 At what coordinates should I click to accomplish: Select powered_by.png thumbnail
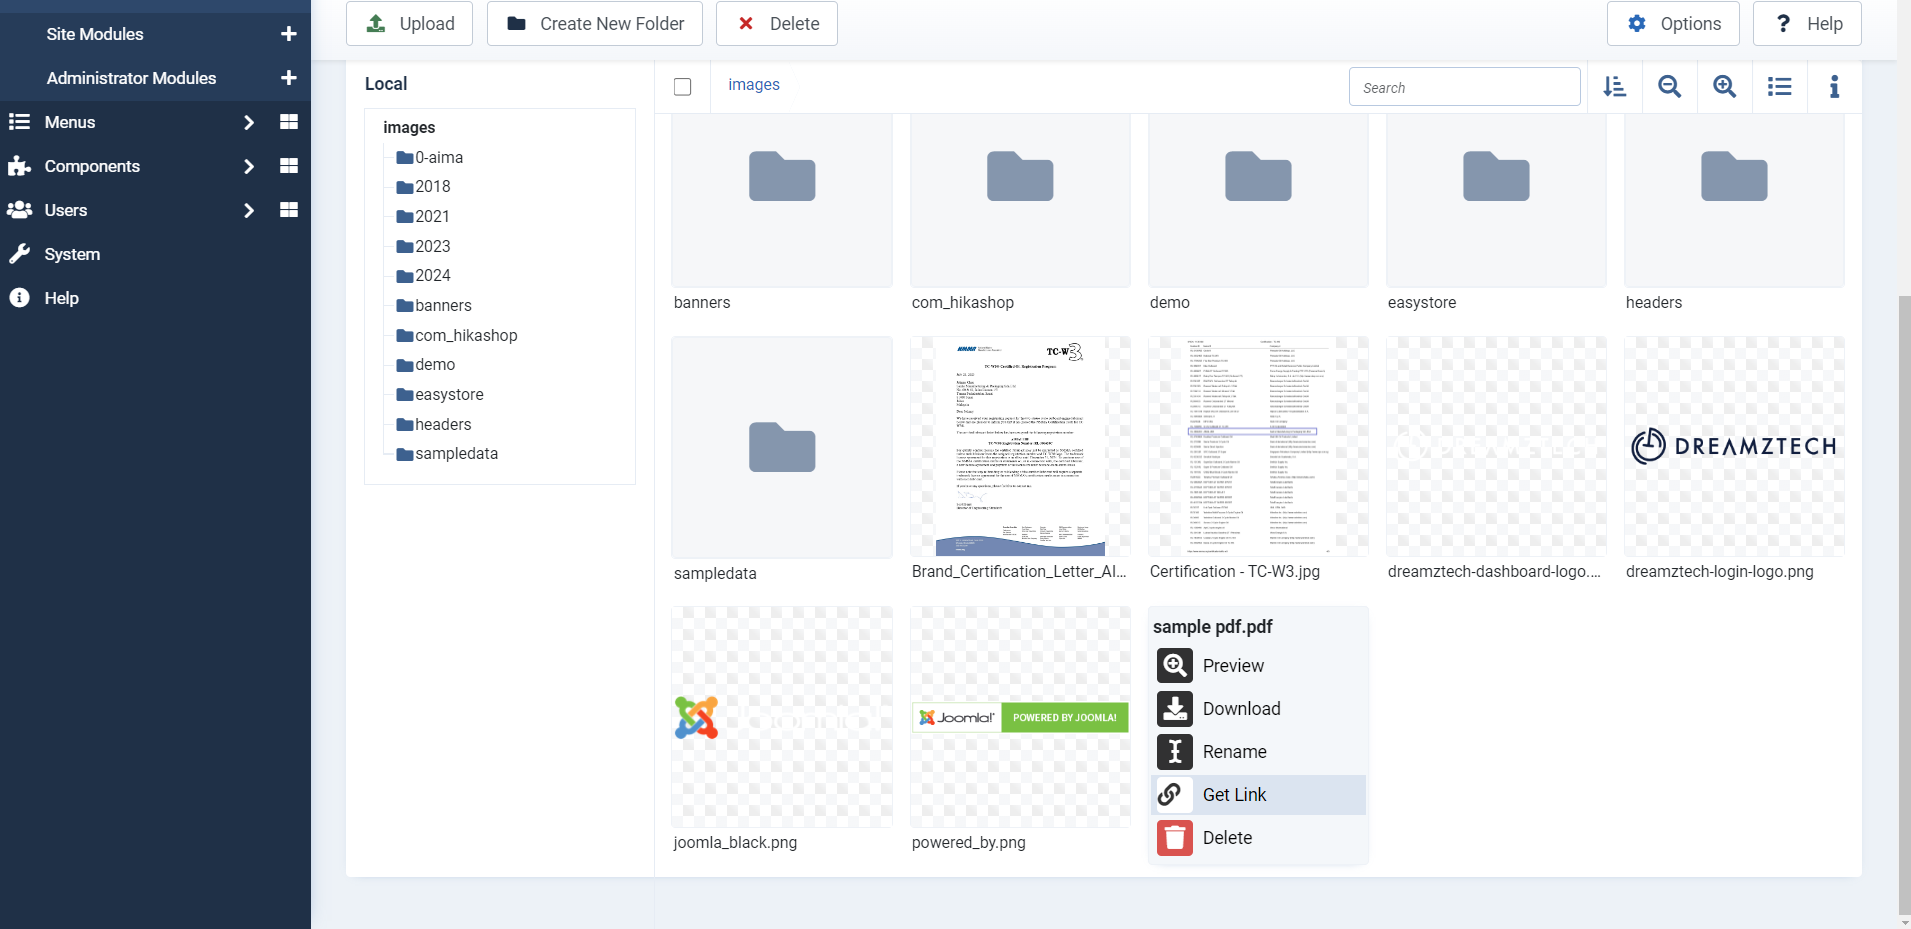(x=1020, y=717)
